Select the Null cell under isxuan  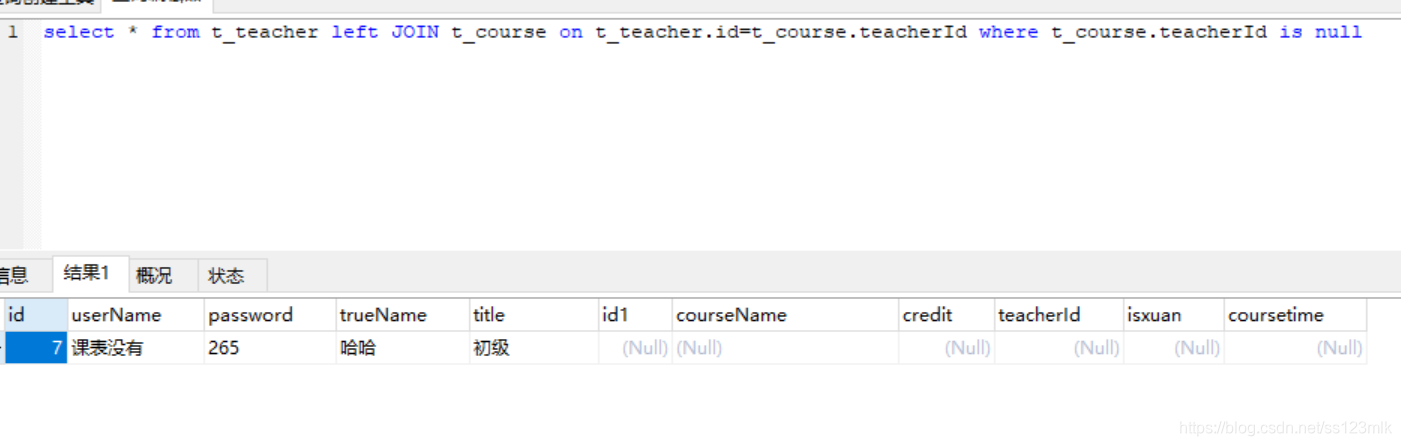click(x=1174, y=348)
